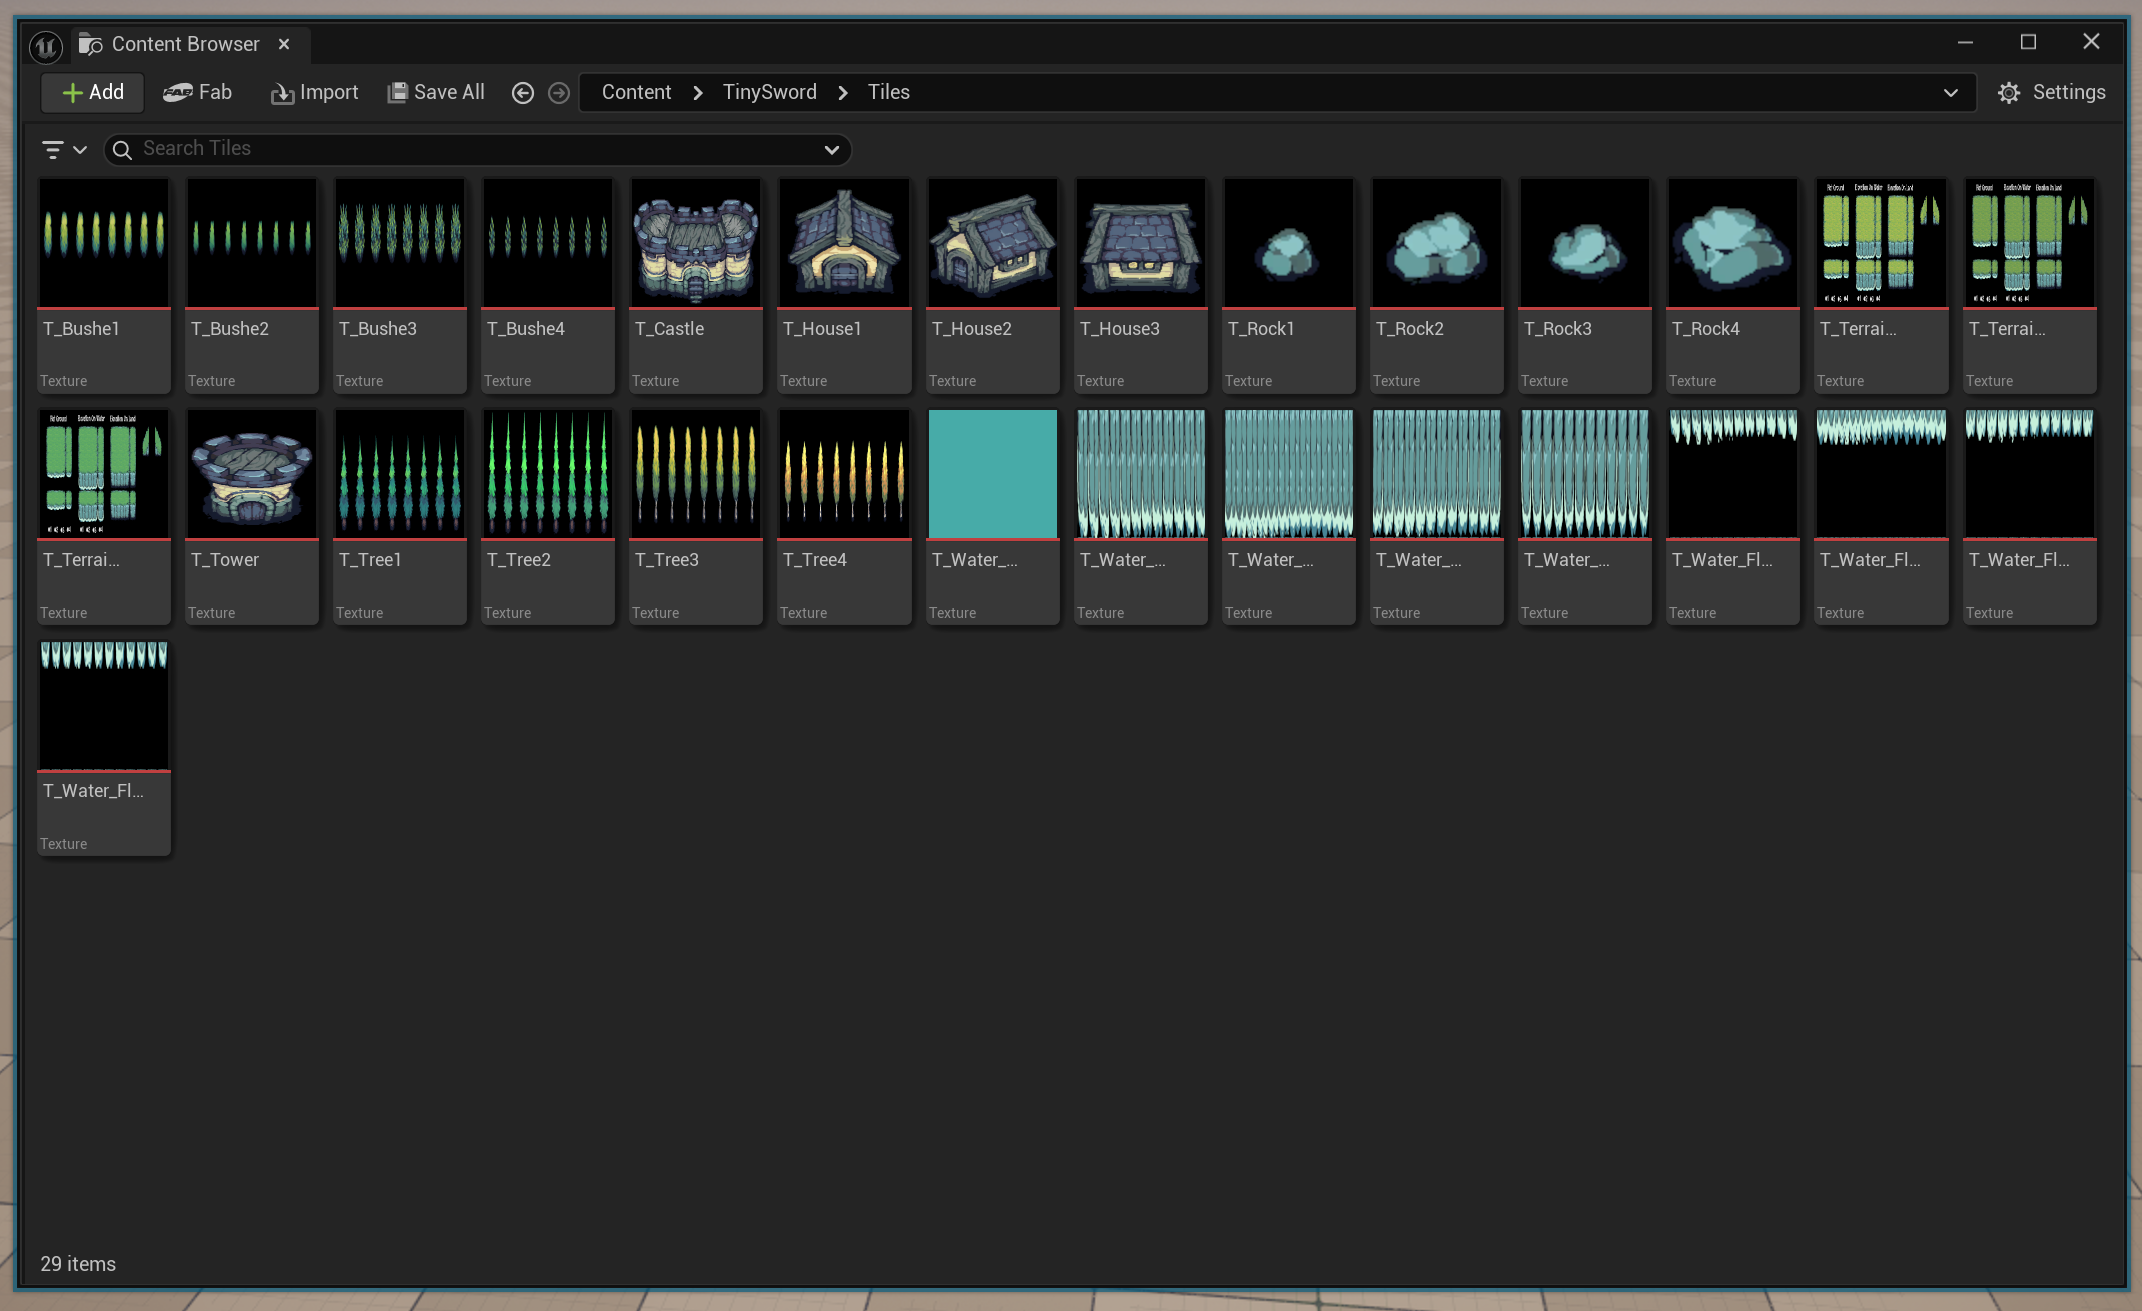Open the Fab marketplace
This screenshot has width=2142, height=1311.
[198, 92]
